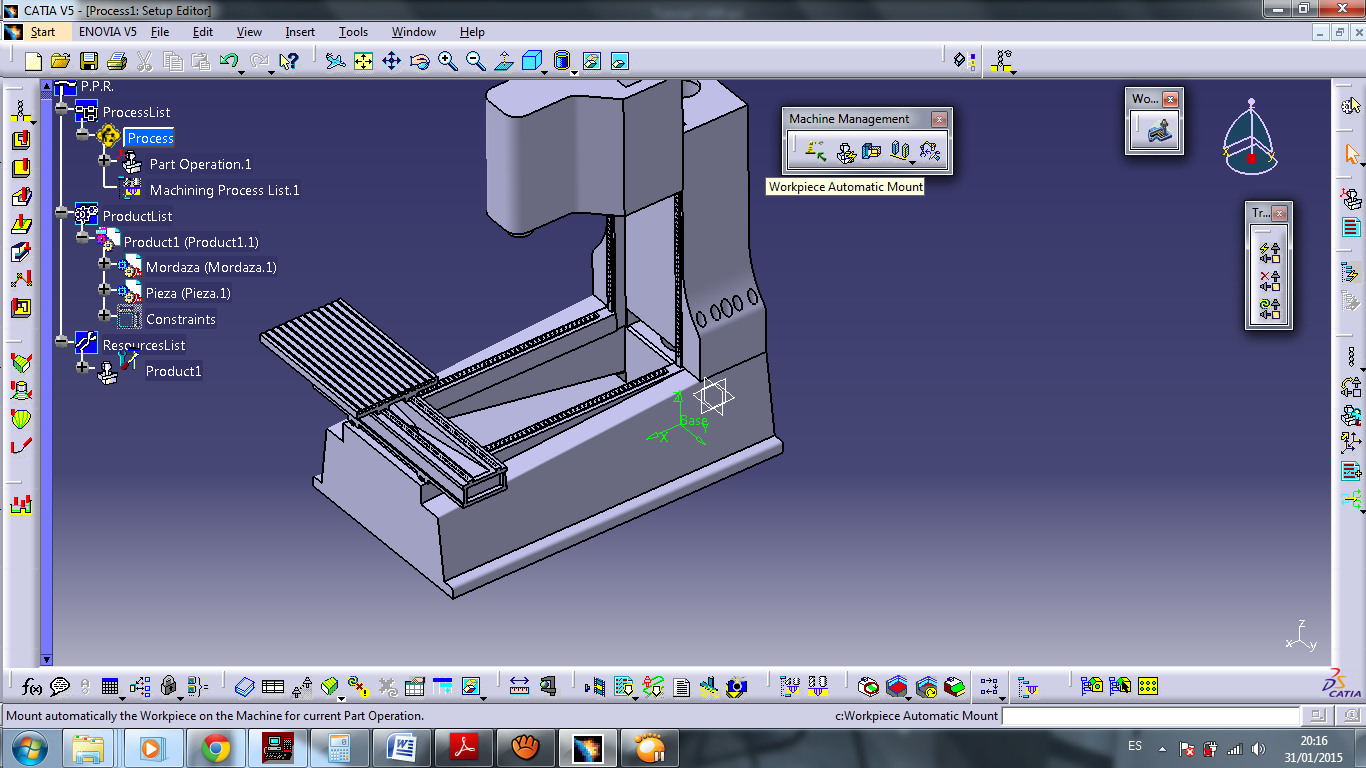Select Machining Process List.1 in tree
The width and height of the screenshot is (1366, 768).
[x=224, y=190]
